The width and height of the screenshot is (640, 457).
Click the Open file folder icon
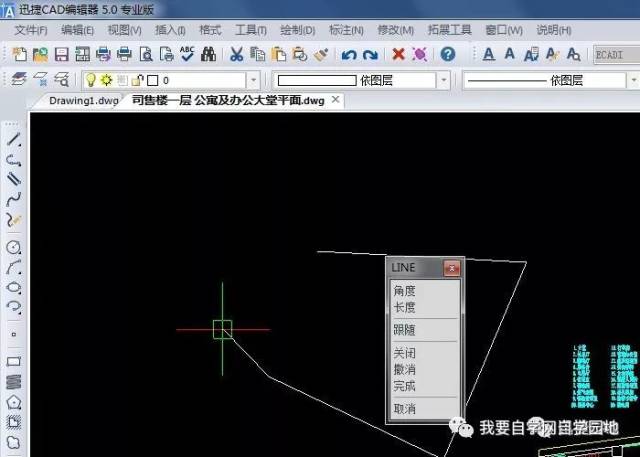point(40,54)
